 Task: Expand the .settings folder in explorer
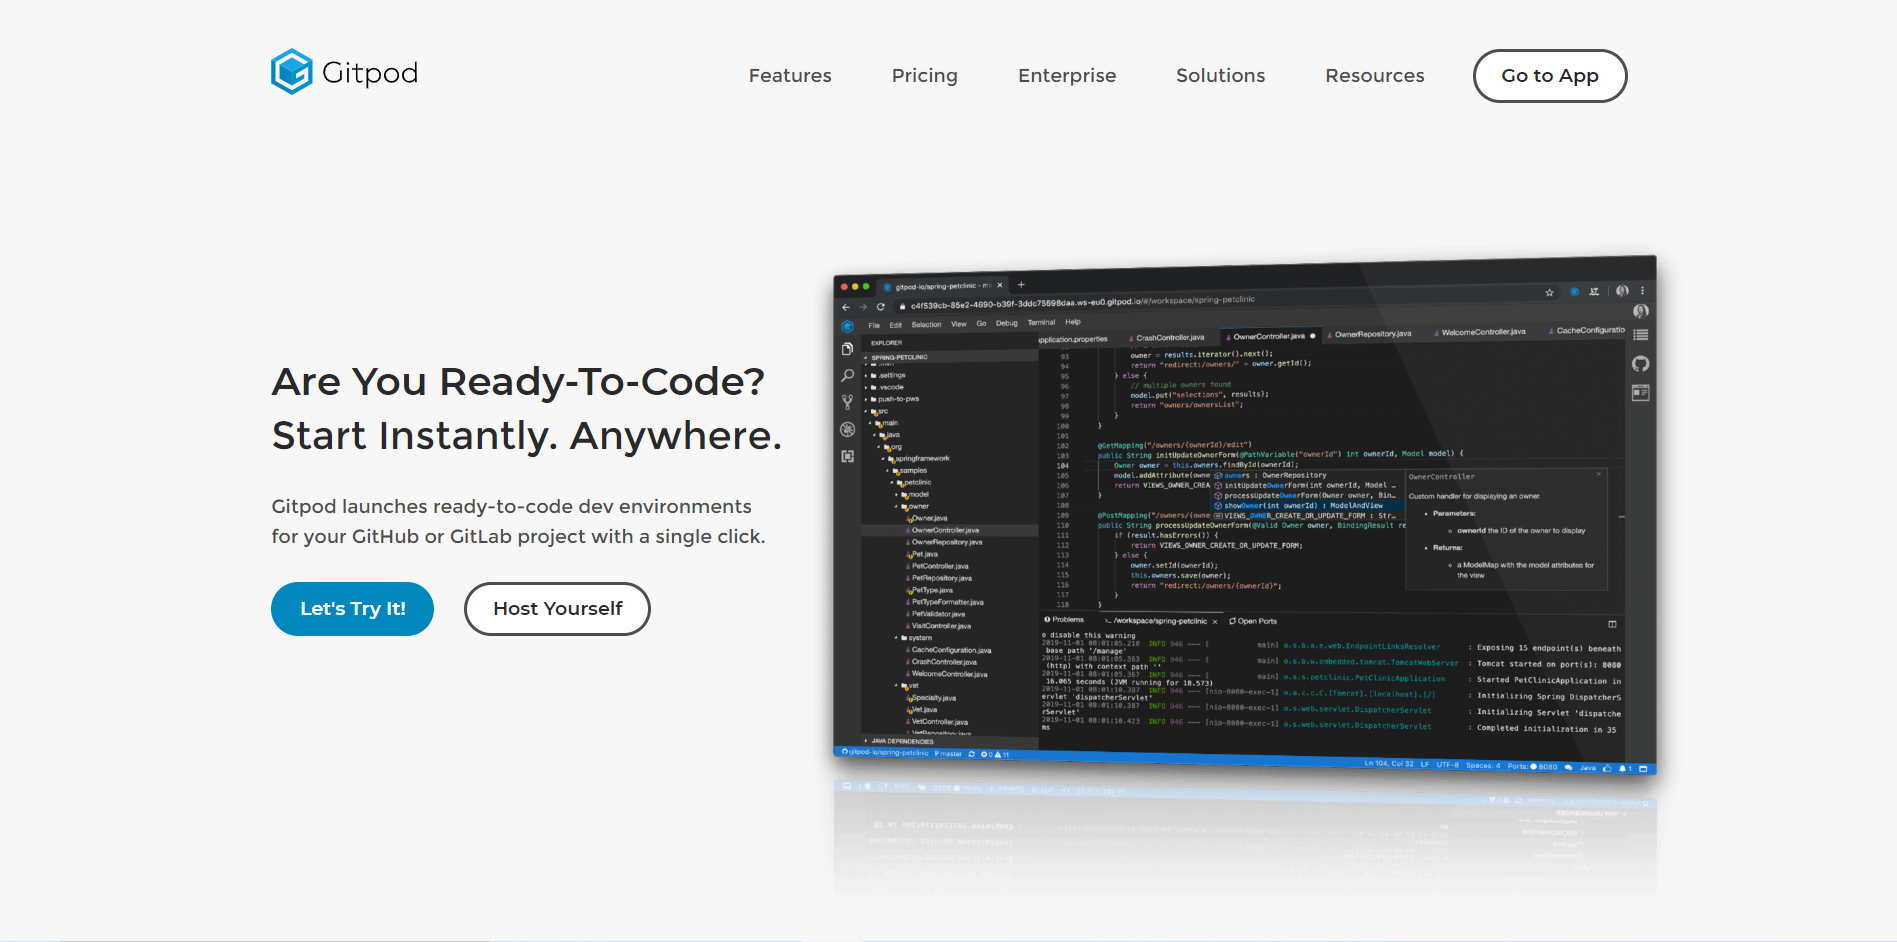tap(891, 375)
